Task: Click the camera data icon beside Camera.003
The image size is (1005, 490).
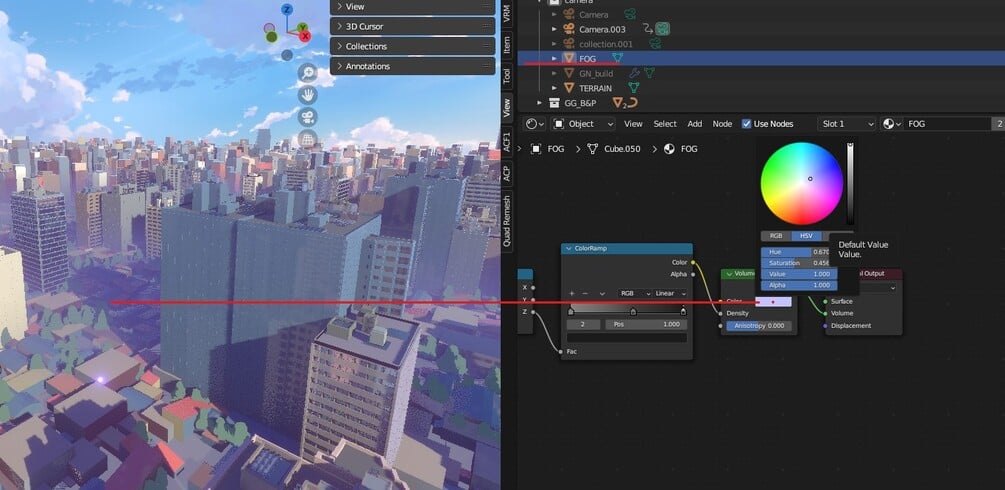Action: pyautogui.click(x=663, y=29)
